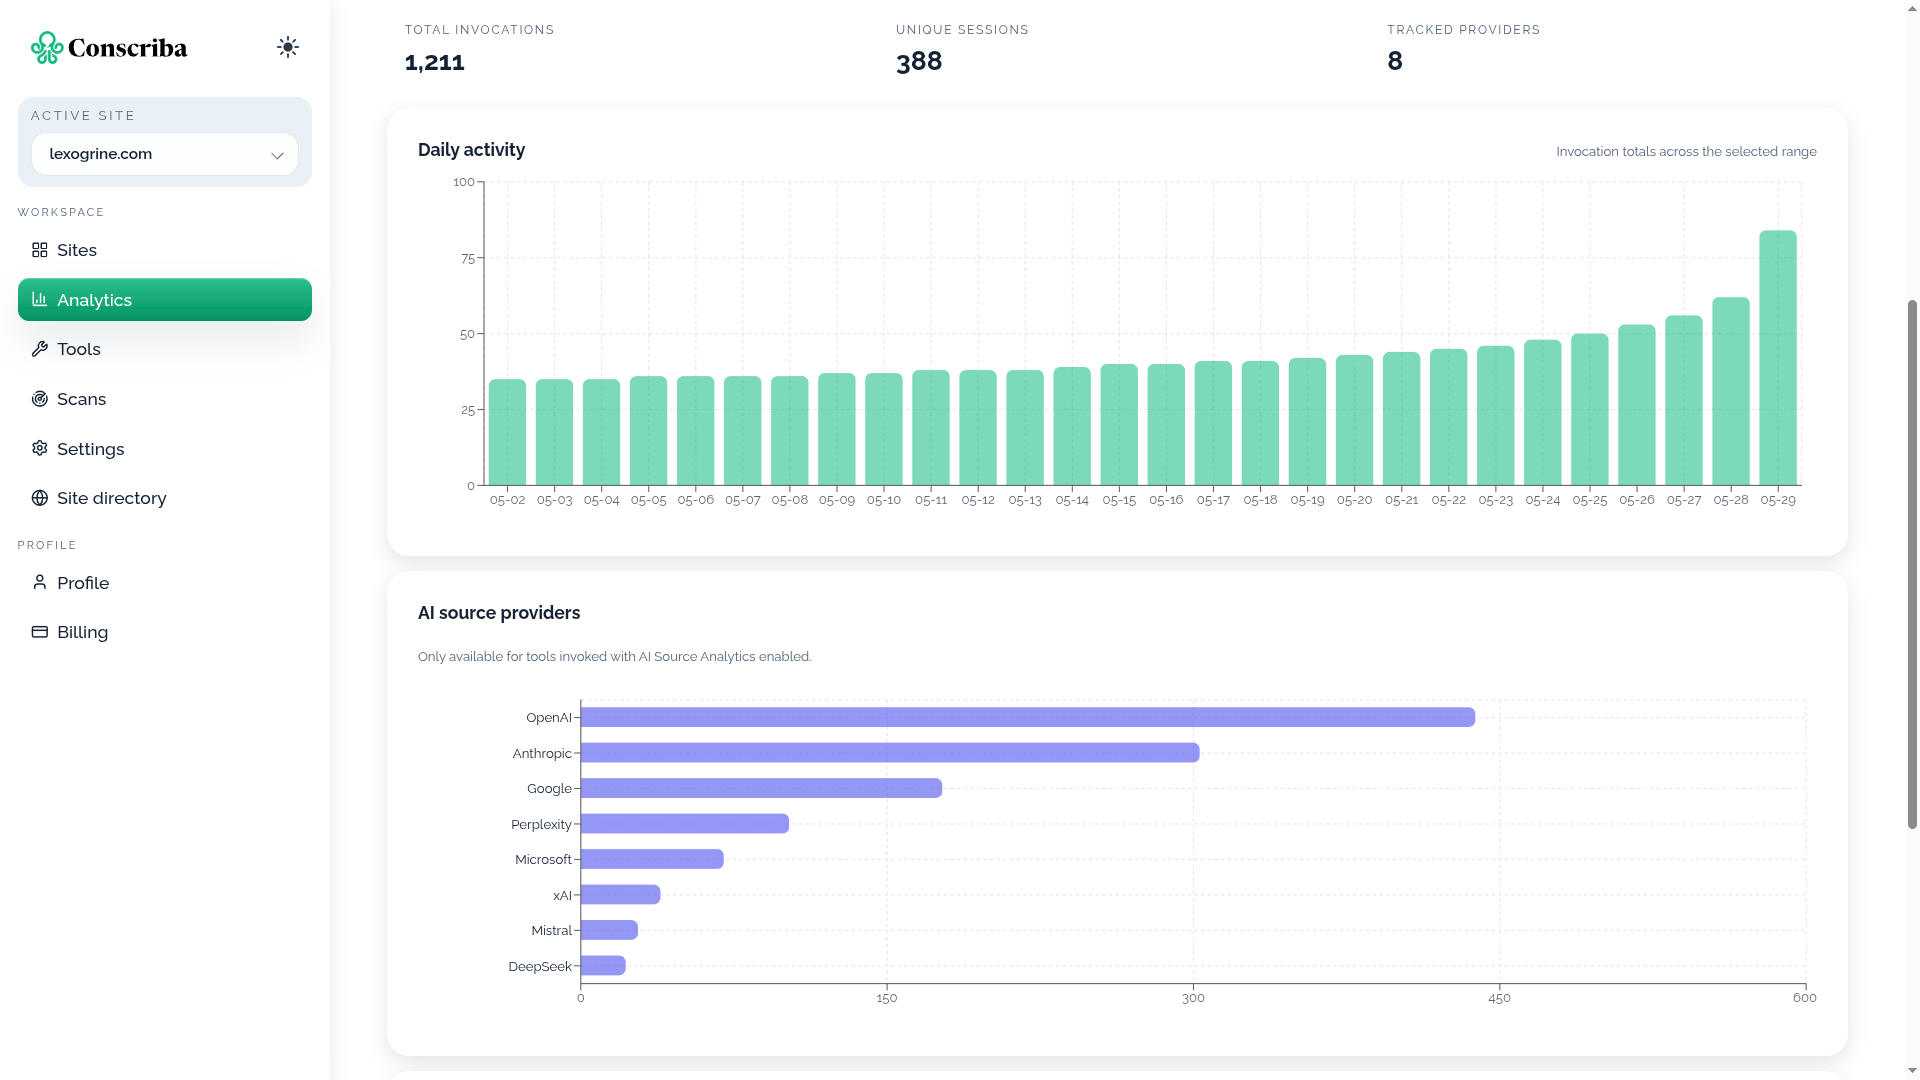The height and width of the screenshot is (1080, 1920).
Task: Open the Sites menu item
Action: pyautogui.click(x=165, y=250)
